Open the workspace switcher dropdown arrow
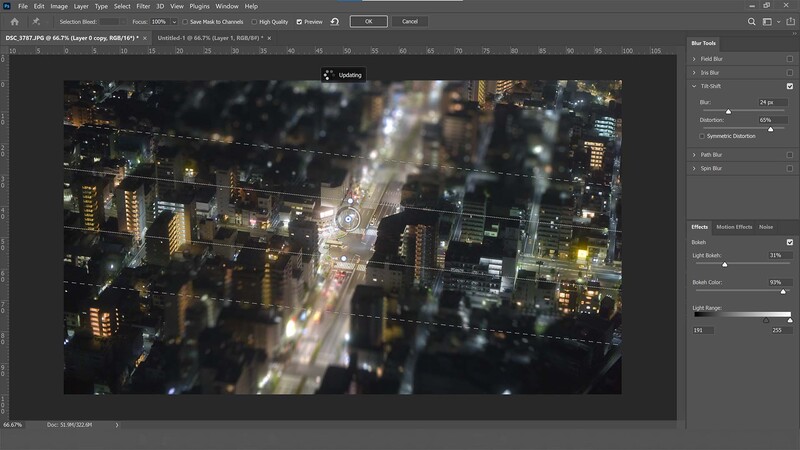The image size is (800, 450). 779,22
